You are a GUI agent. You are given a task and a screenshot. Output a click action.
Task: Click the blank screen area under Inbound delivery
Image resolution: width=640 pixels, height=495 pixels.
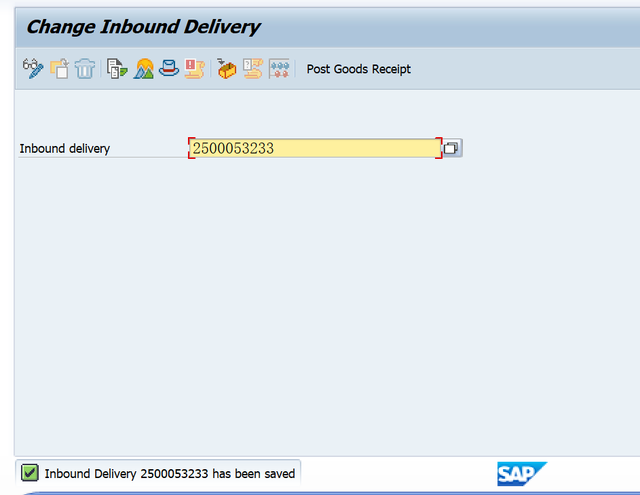(x=327, y=306)
